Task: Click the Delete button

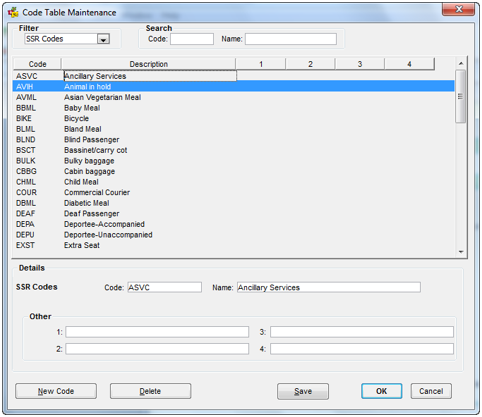Action: (150, 391)
